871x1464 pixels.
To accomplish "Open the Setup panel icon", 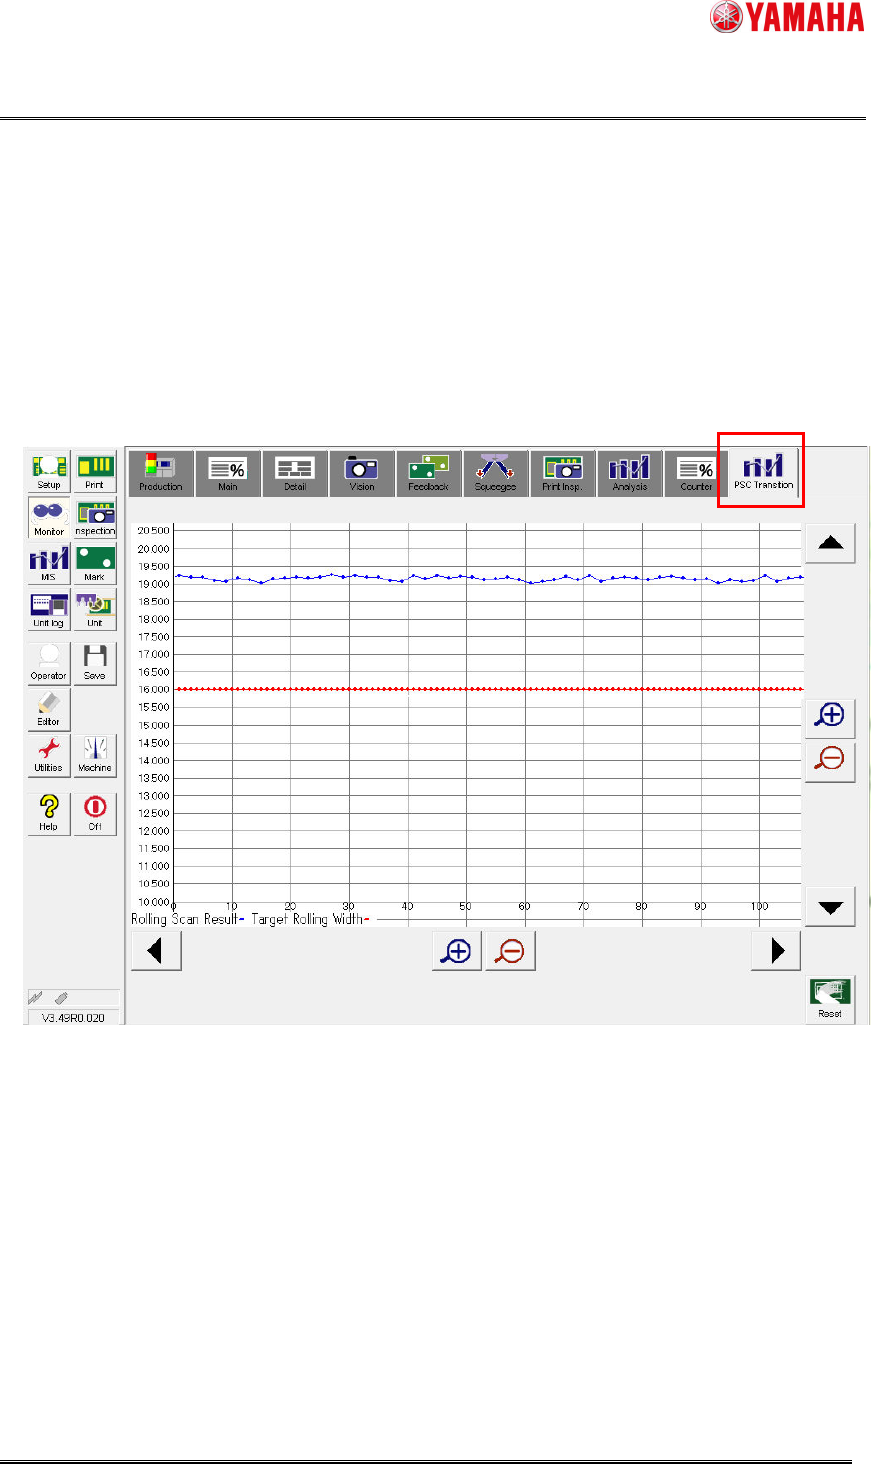I will pos(49,471).
